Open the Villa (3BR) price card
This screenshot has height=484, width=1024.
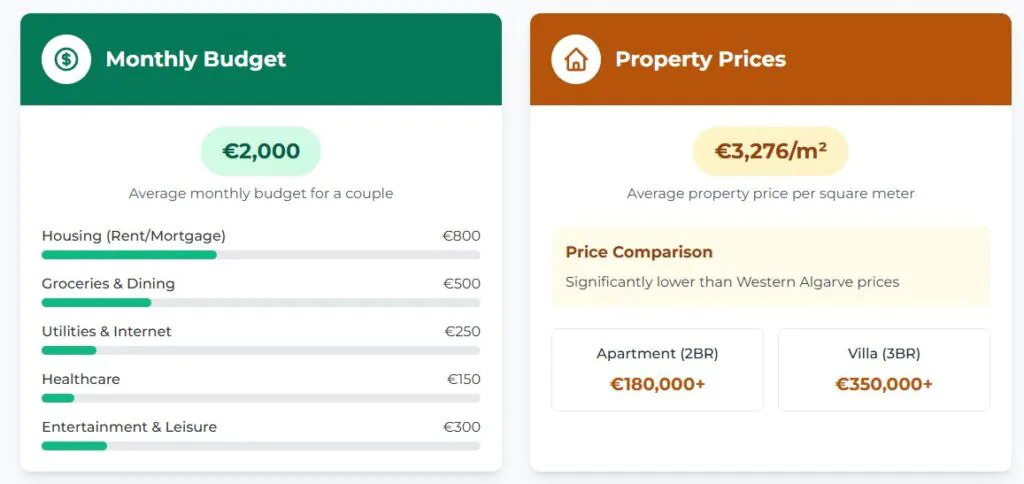click(884, 370)
